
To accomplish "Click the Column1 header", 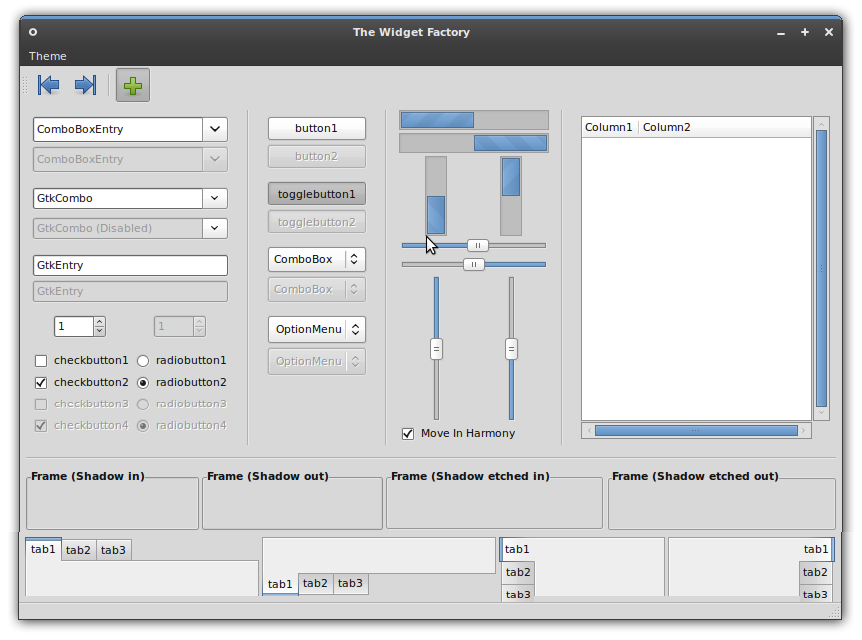I will point(609,127).
